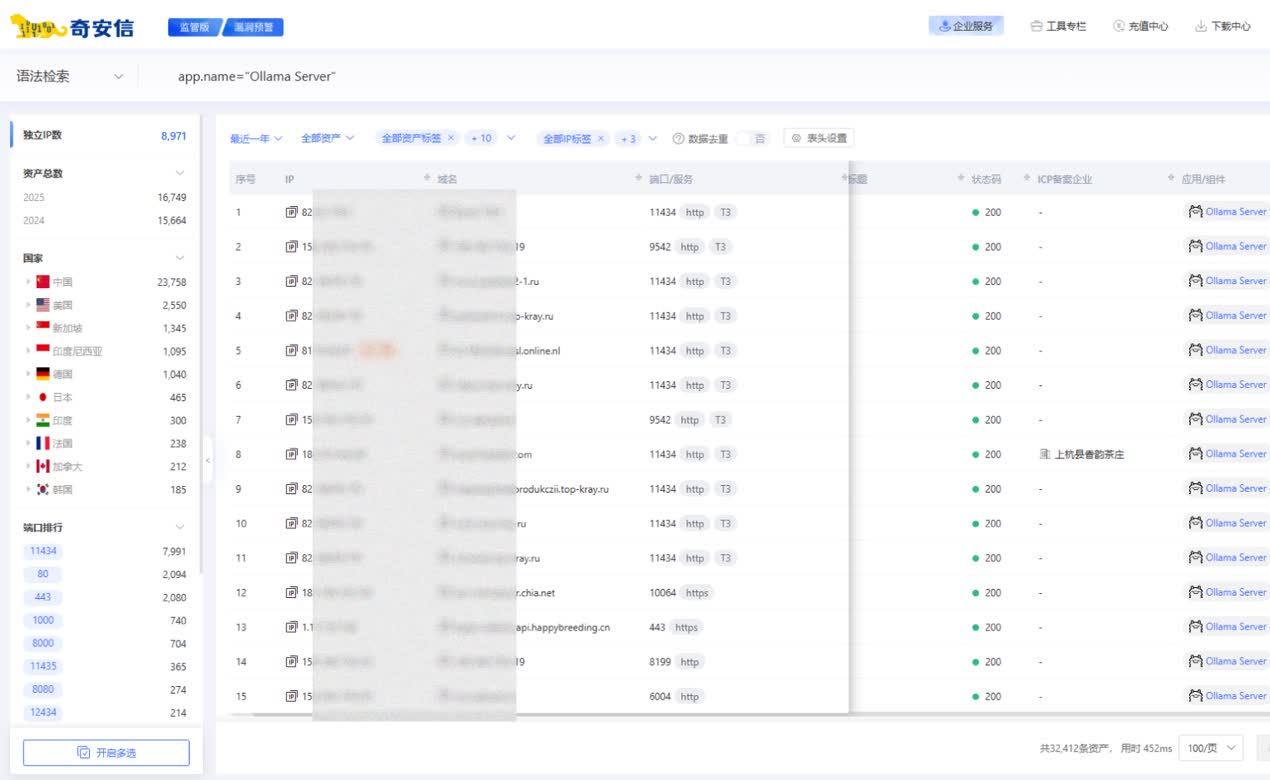Enable multi-select with 开启多选
Viewport: 1270px width, 780px height.
pyautogui.click(x=106, y=753)
